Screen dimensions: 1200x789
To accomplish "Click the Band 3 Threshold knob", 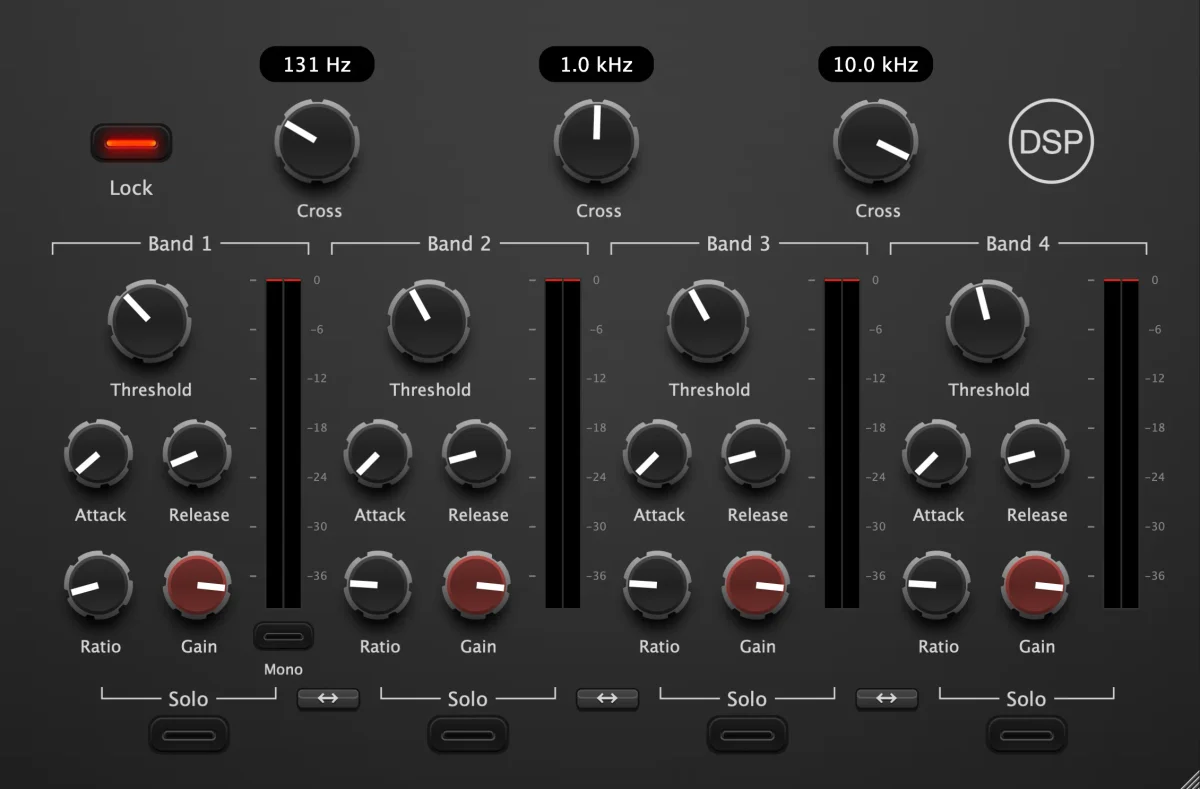I will pyautogui.click(x=708, y=322).
